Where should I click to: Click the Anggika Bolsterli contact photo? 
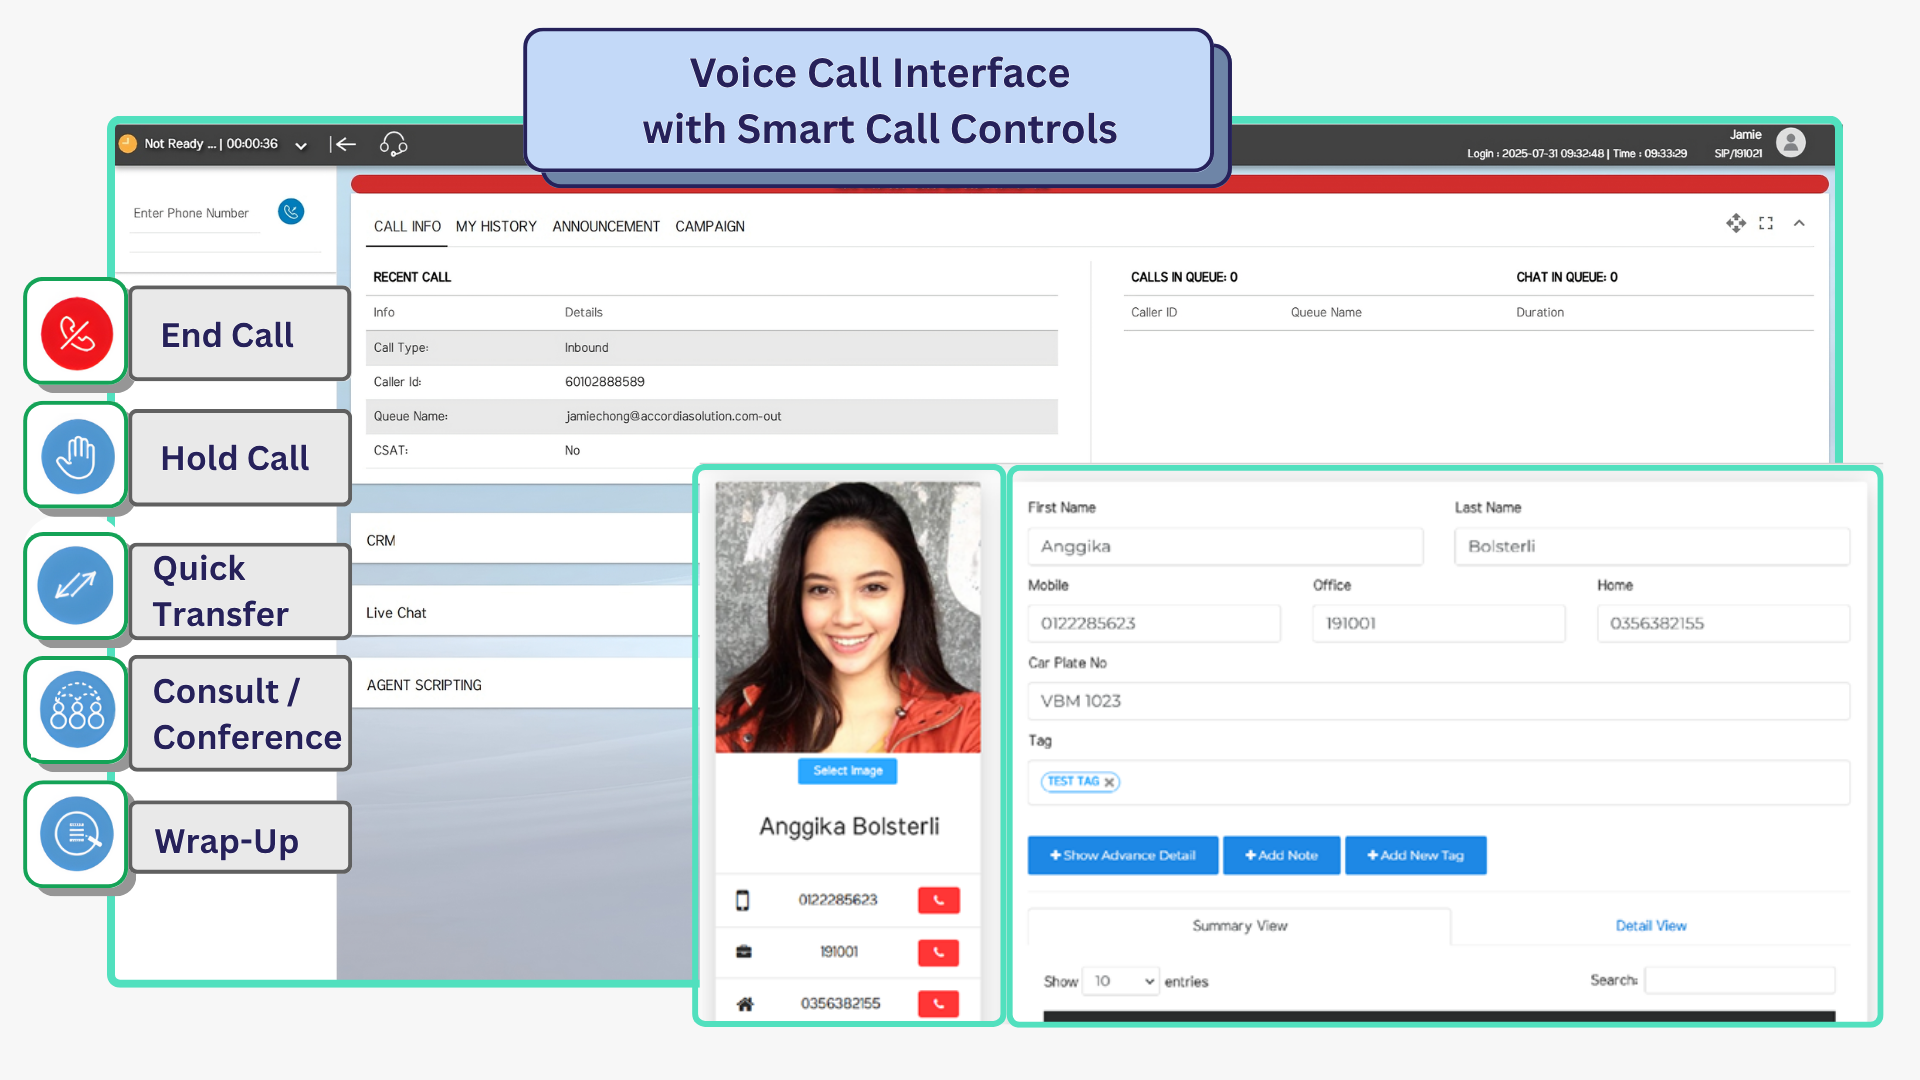pyautogui.click(x=848, y=617)
